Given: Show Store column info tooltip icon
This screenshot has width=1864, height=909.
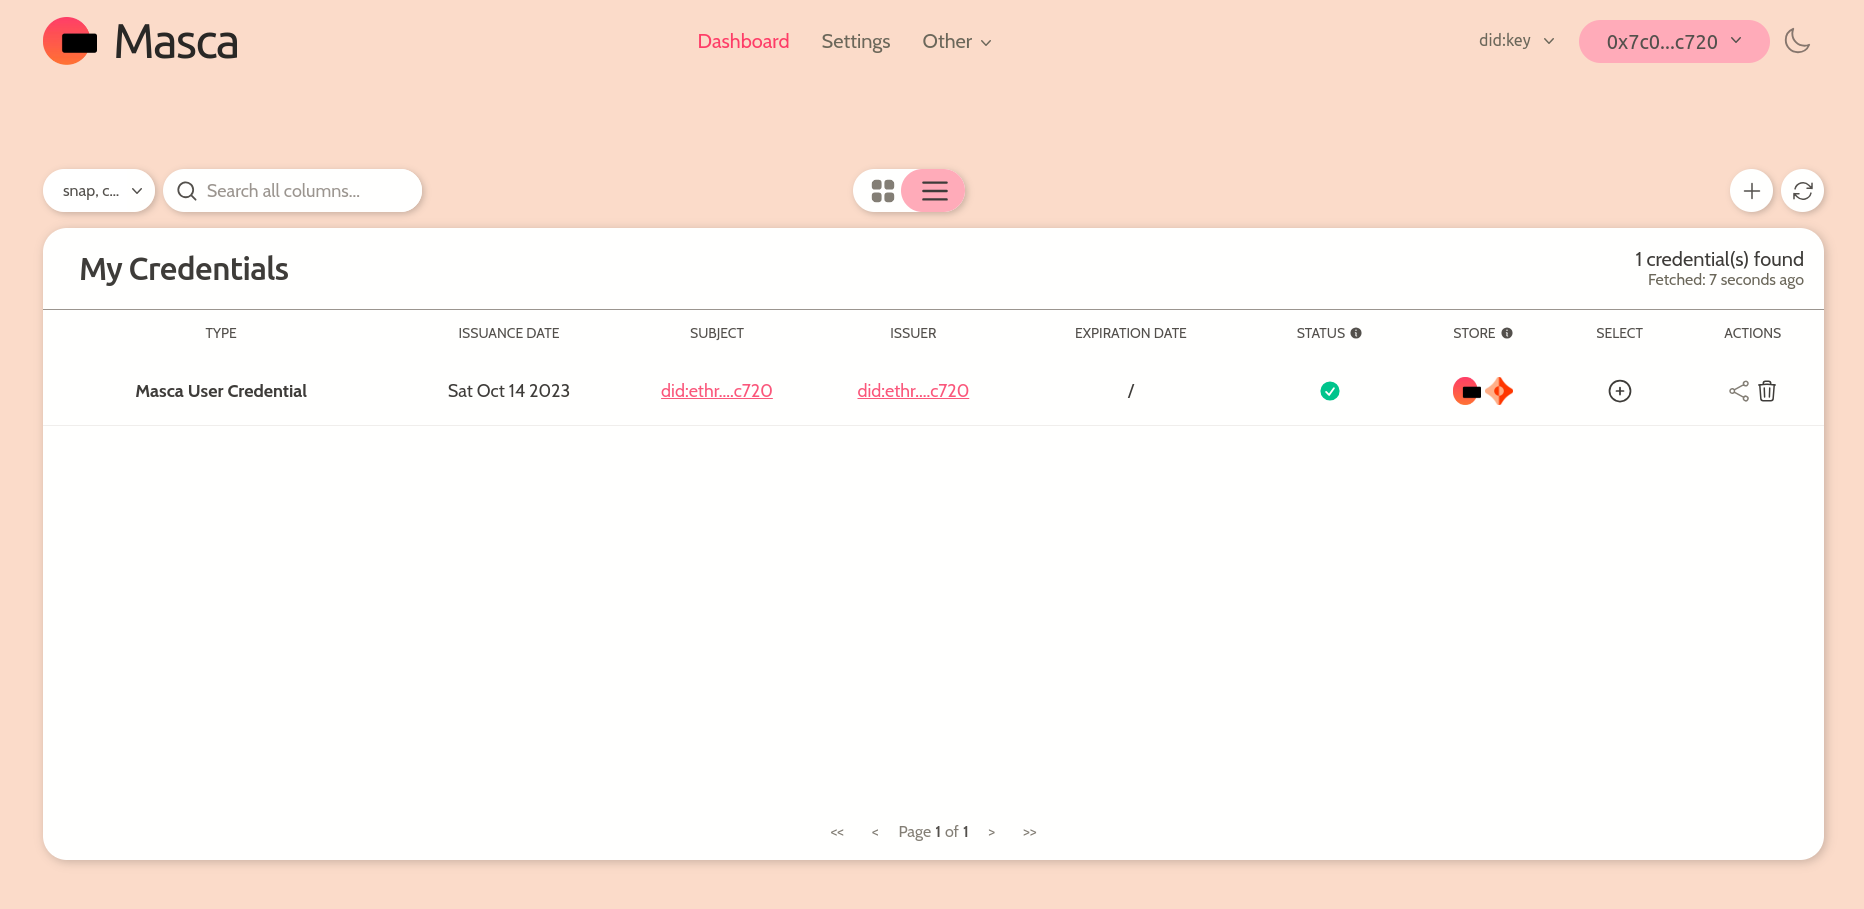Looking at the screenshot, I should (x=1507, y=333).
